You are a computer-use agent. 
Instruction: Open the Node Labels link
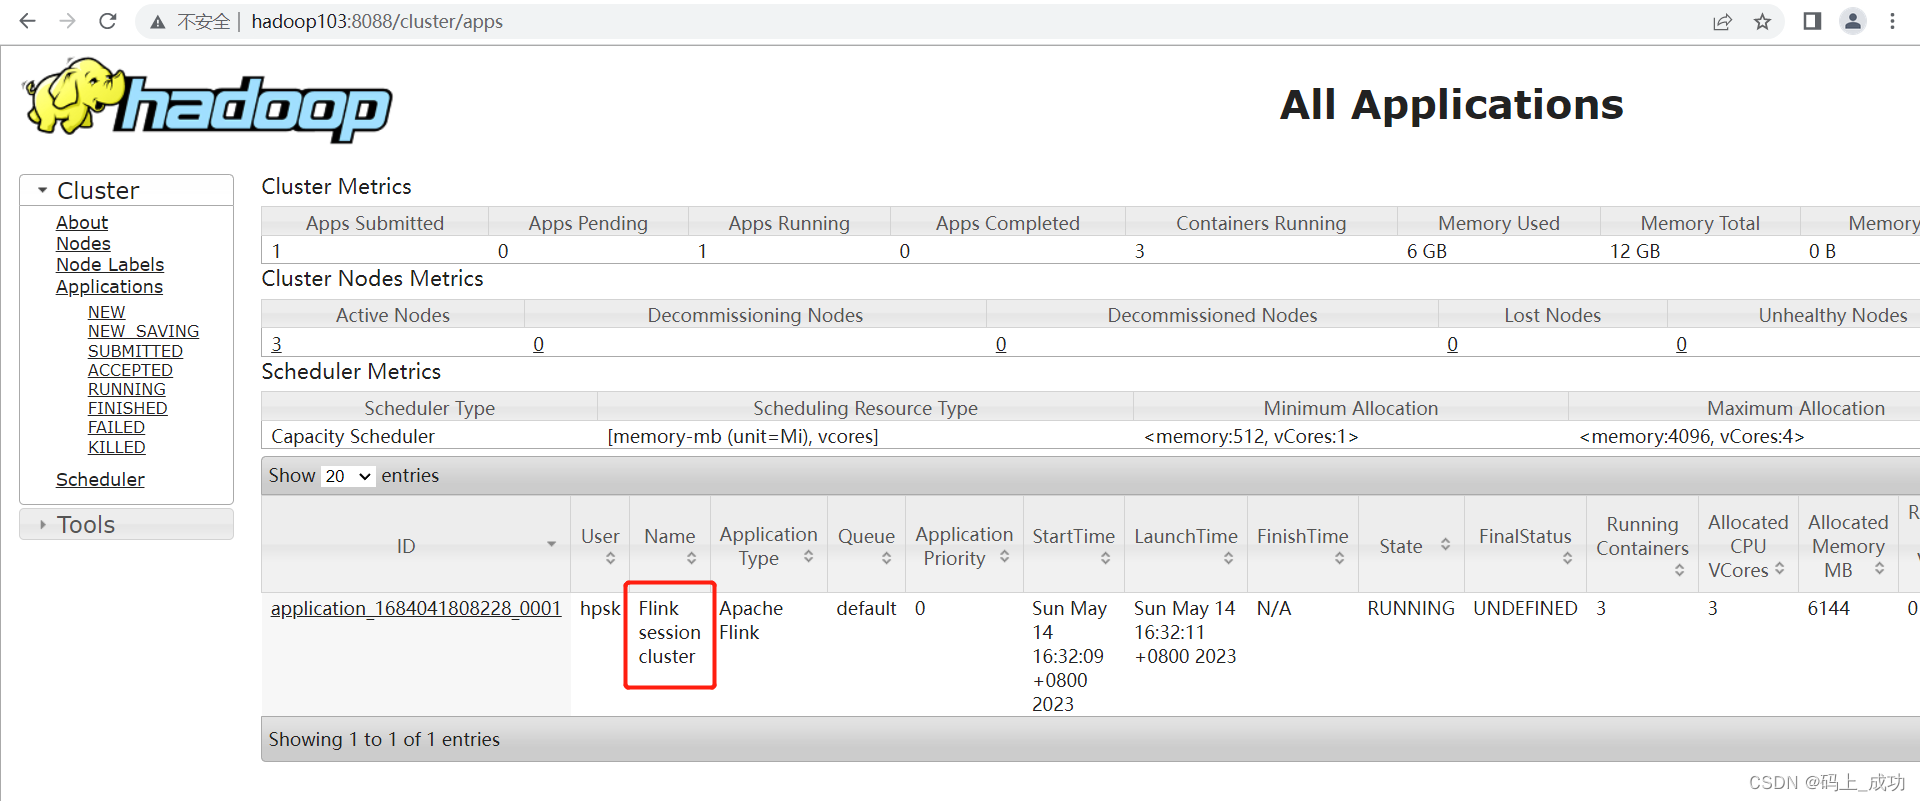coord(110,264)
